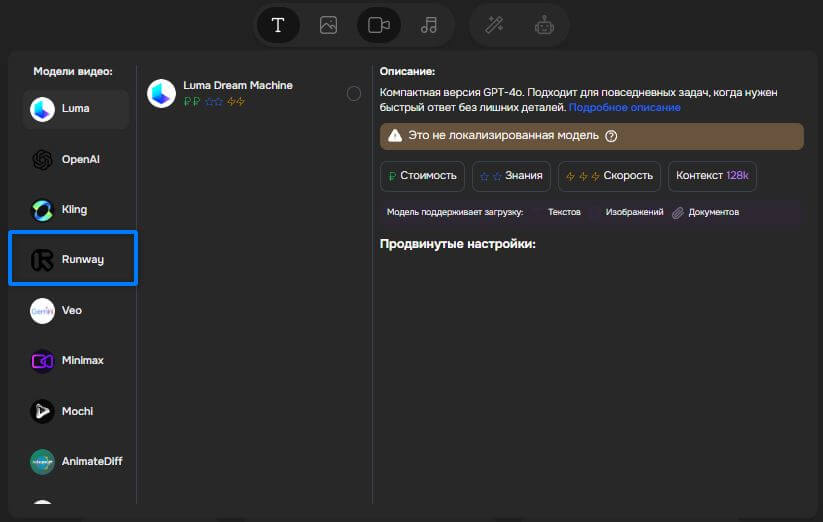
Task: Click the paperclip documents icon
Action: (x=678, y=213)
